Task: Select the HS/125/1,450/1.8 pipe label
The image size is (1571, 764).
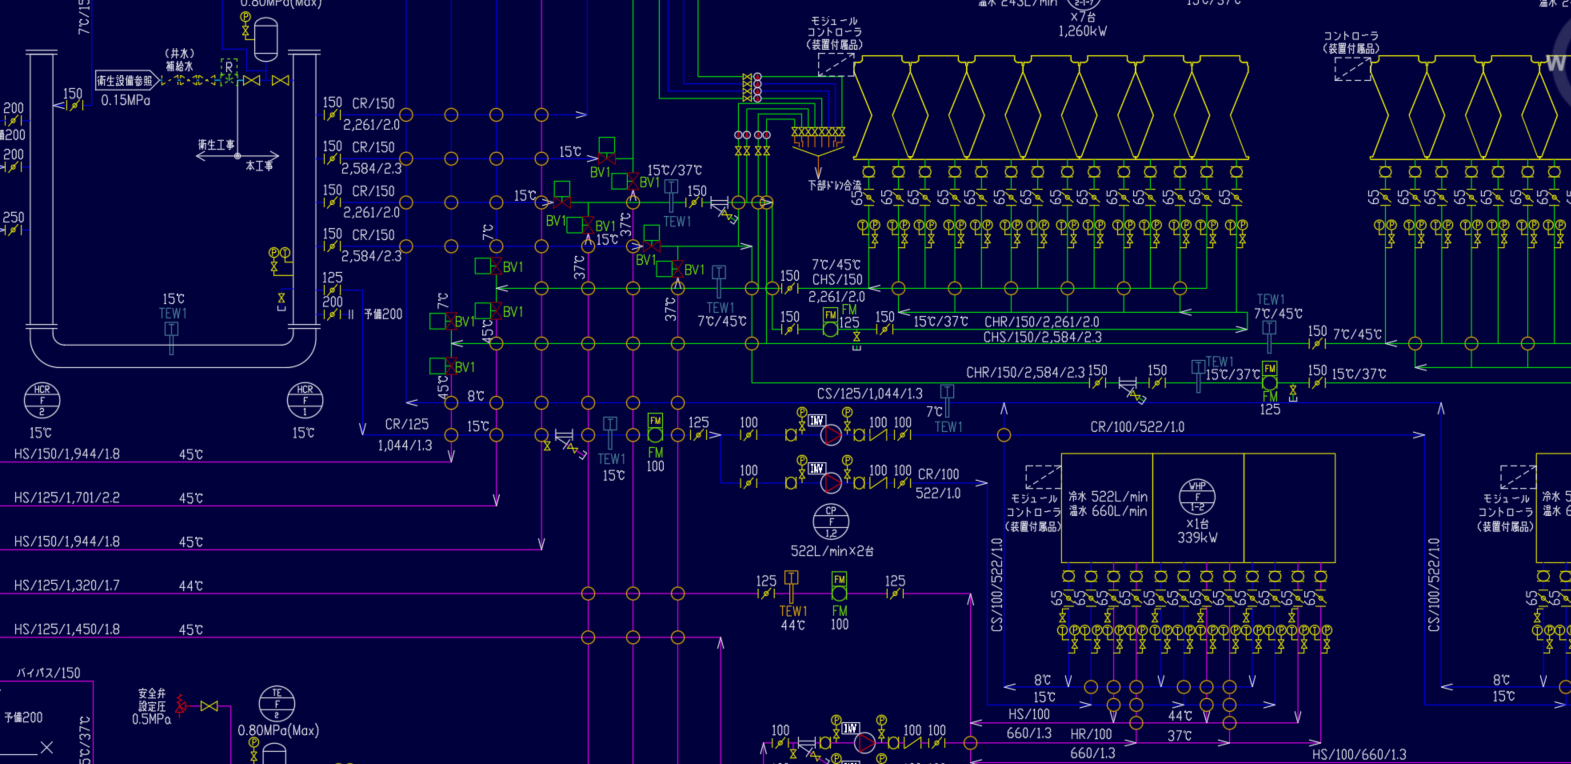Action: [67, 630]
